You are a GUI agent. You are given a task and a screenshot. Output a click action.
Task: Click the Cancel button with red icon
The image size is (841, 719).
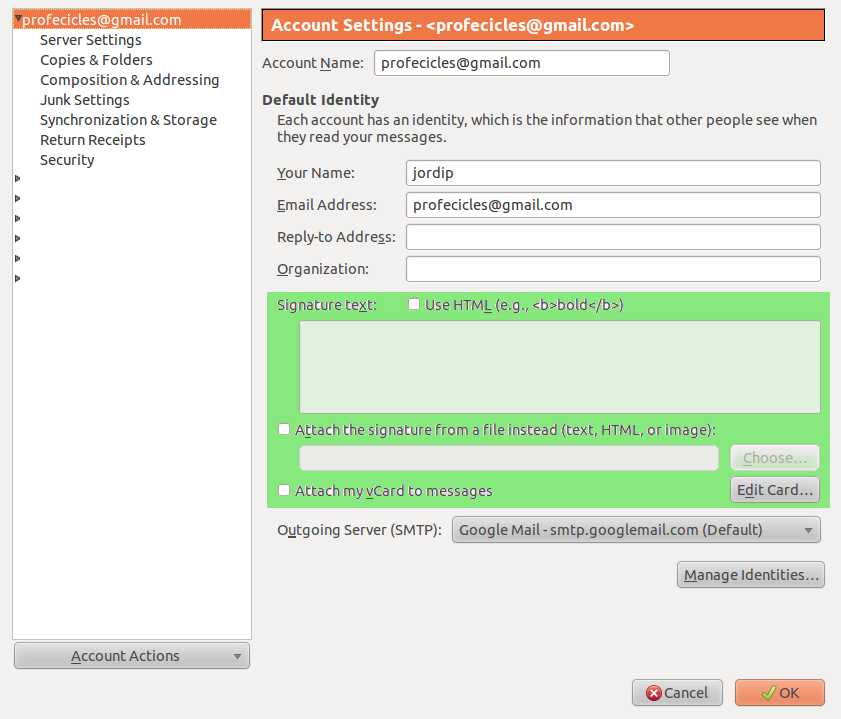[677, 693]
